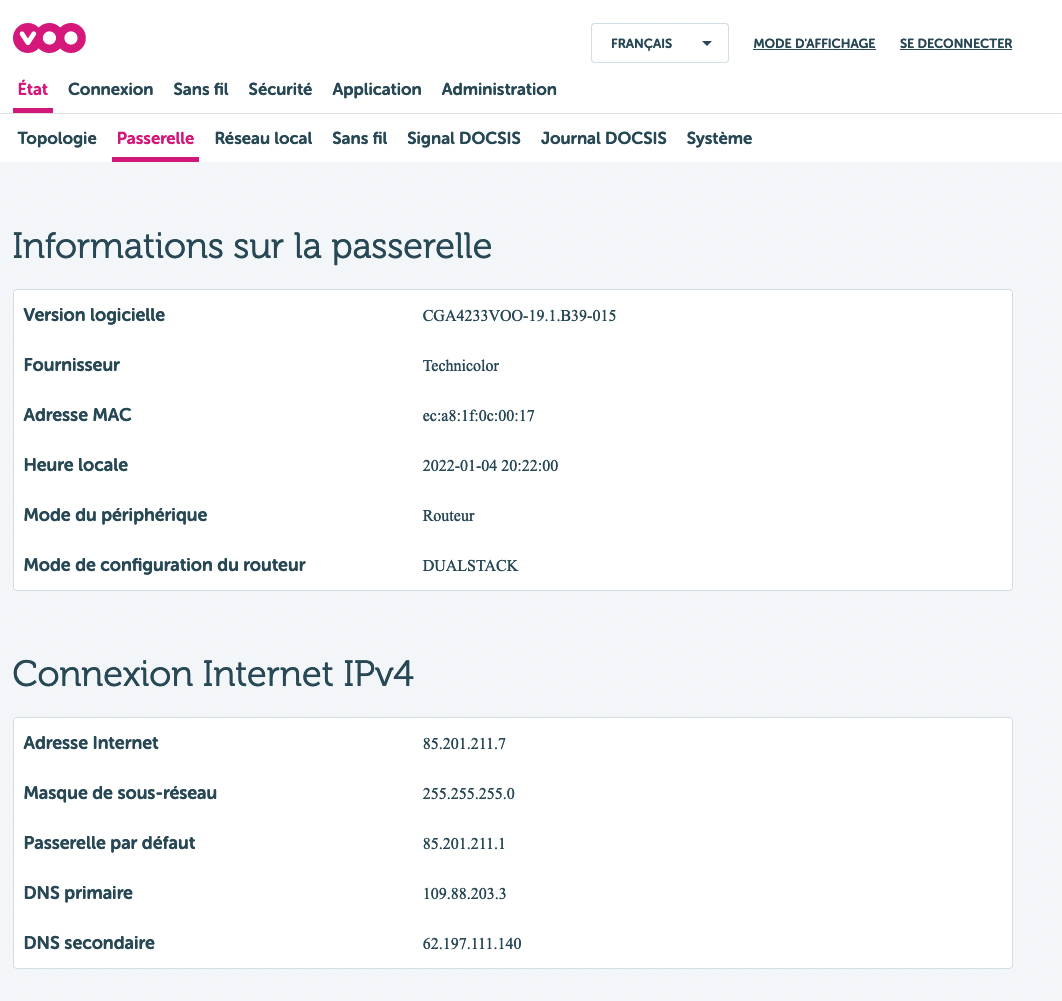
Task: View the Signal DOCSIS tab
Action: coord(464,138)
